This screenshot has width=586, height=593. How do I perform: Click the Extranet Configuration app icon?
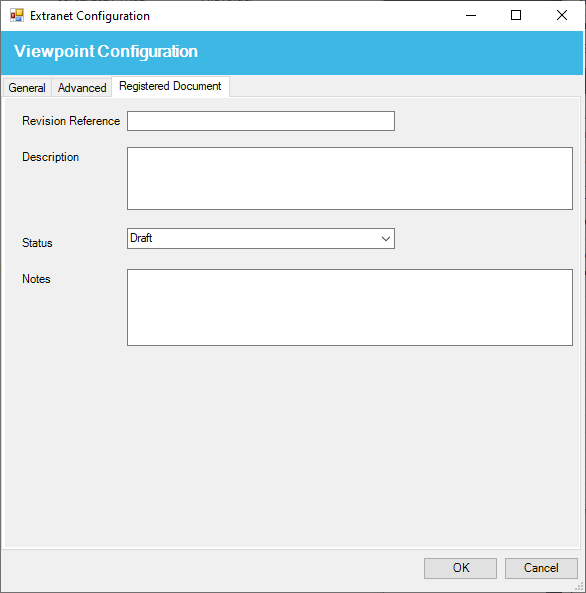tap(17, 16)
